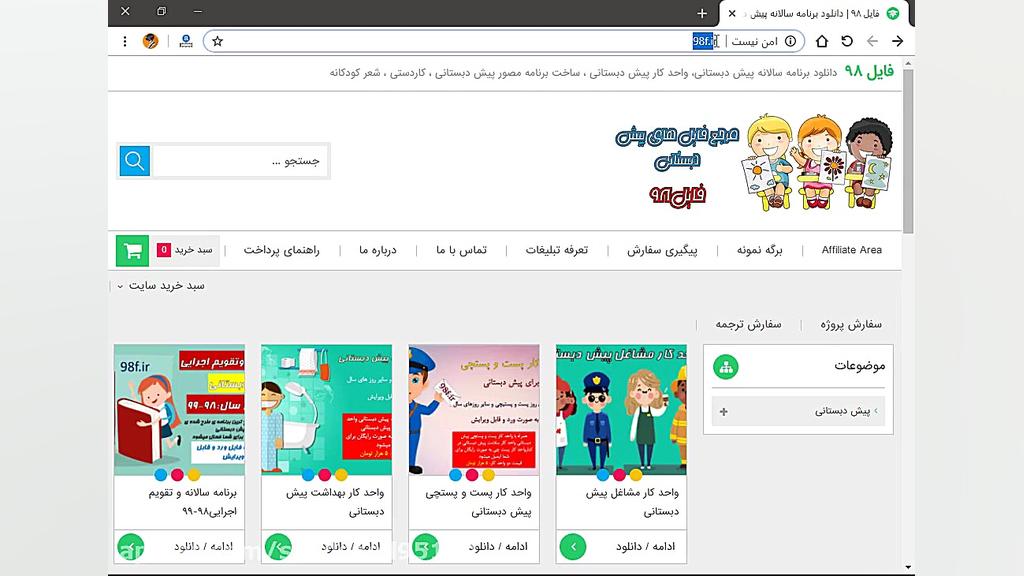Click the green موضوعات category icon
The height and width of the screenshot is (576, 1024).
tap(726, 366)
